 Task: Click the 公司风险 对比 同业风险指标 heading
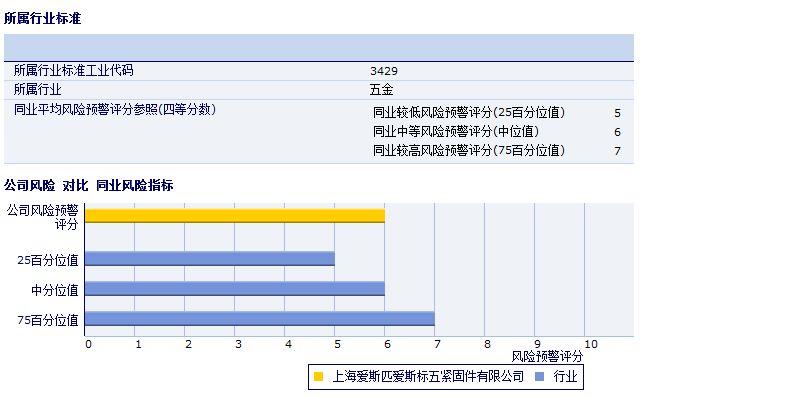89,186
